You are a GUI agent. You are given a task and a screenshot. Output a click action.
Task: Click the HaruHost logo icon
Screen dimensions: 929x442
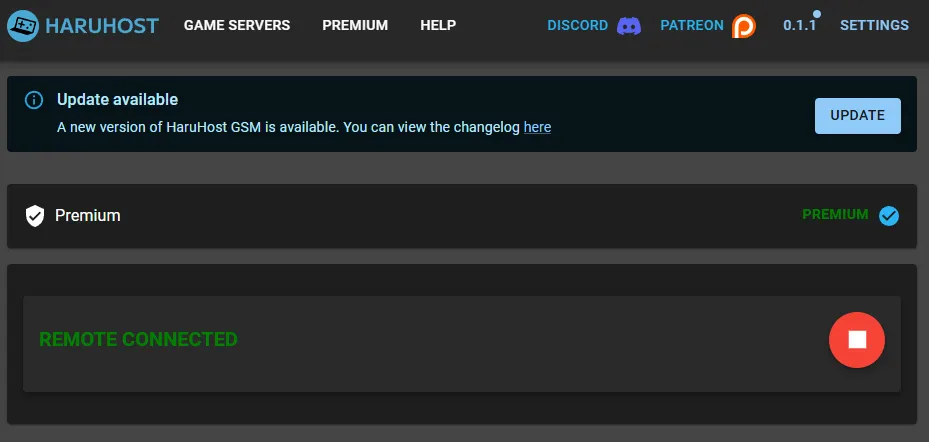coord(23,25)
